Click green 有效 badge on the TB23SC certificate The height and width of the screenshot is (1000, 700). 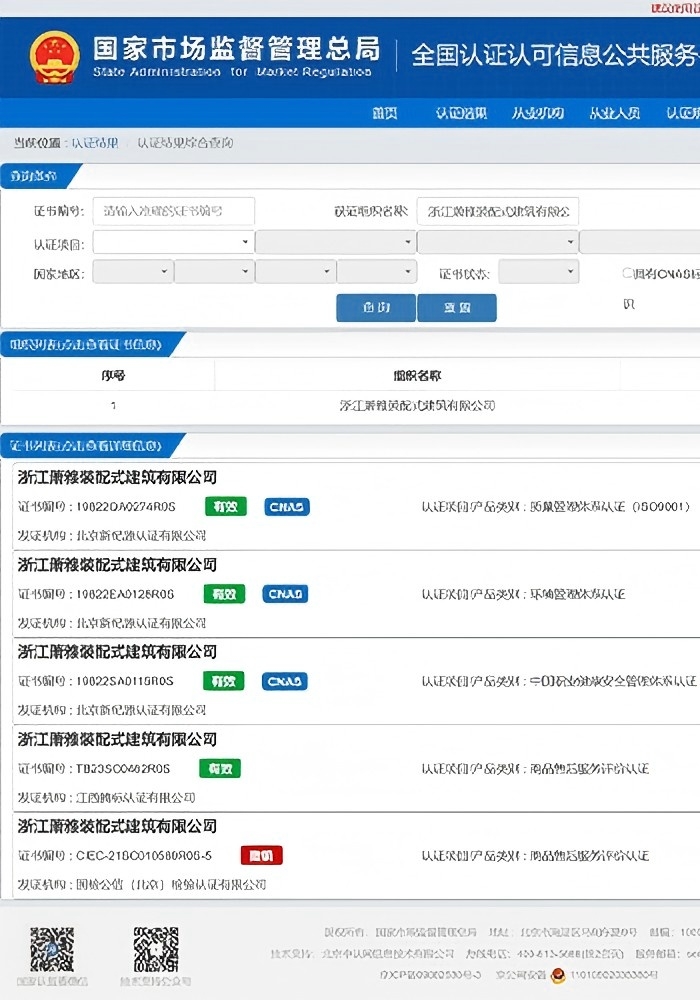coord(220,769)
